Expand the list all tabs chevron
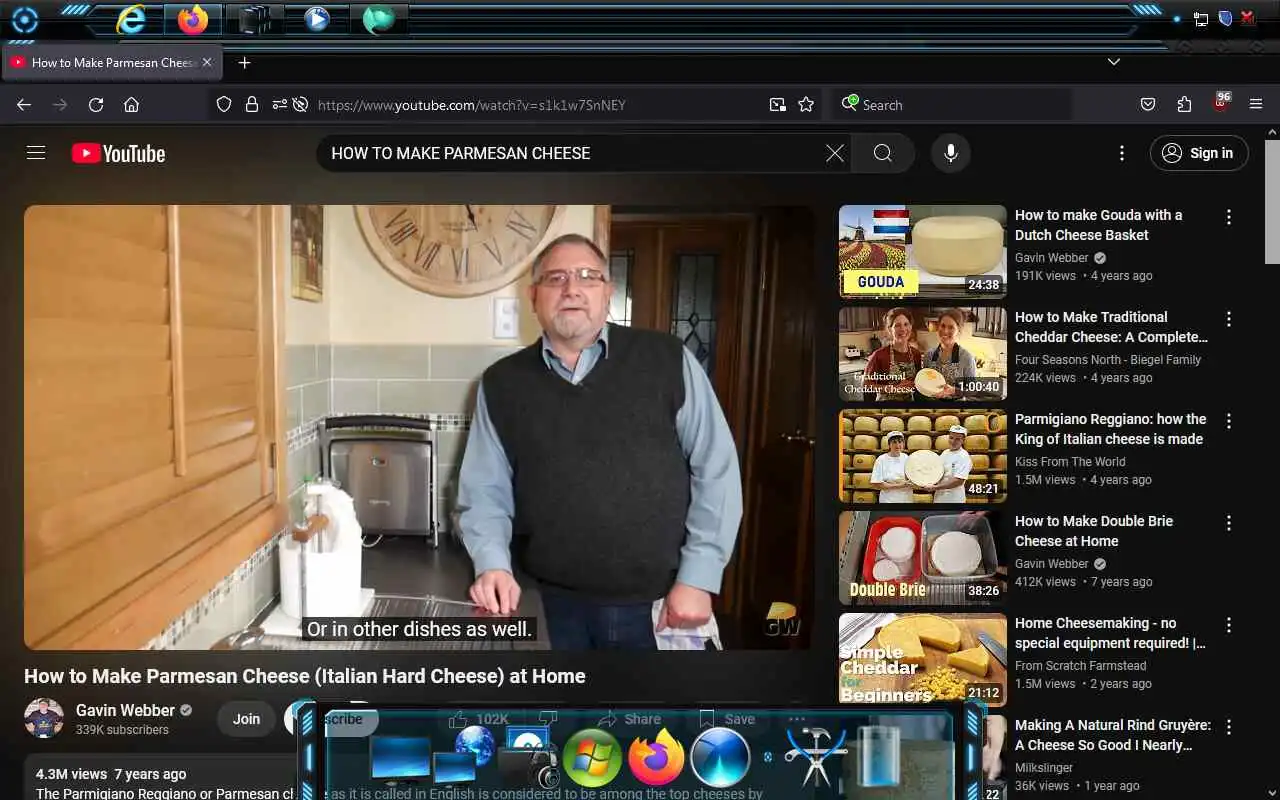The image size is (1280, 800). (x=1113, y=62)
